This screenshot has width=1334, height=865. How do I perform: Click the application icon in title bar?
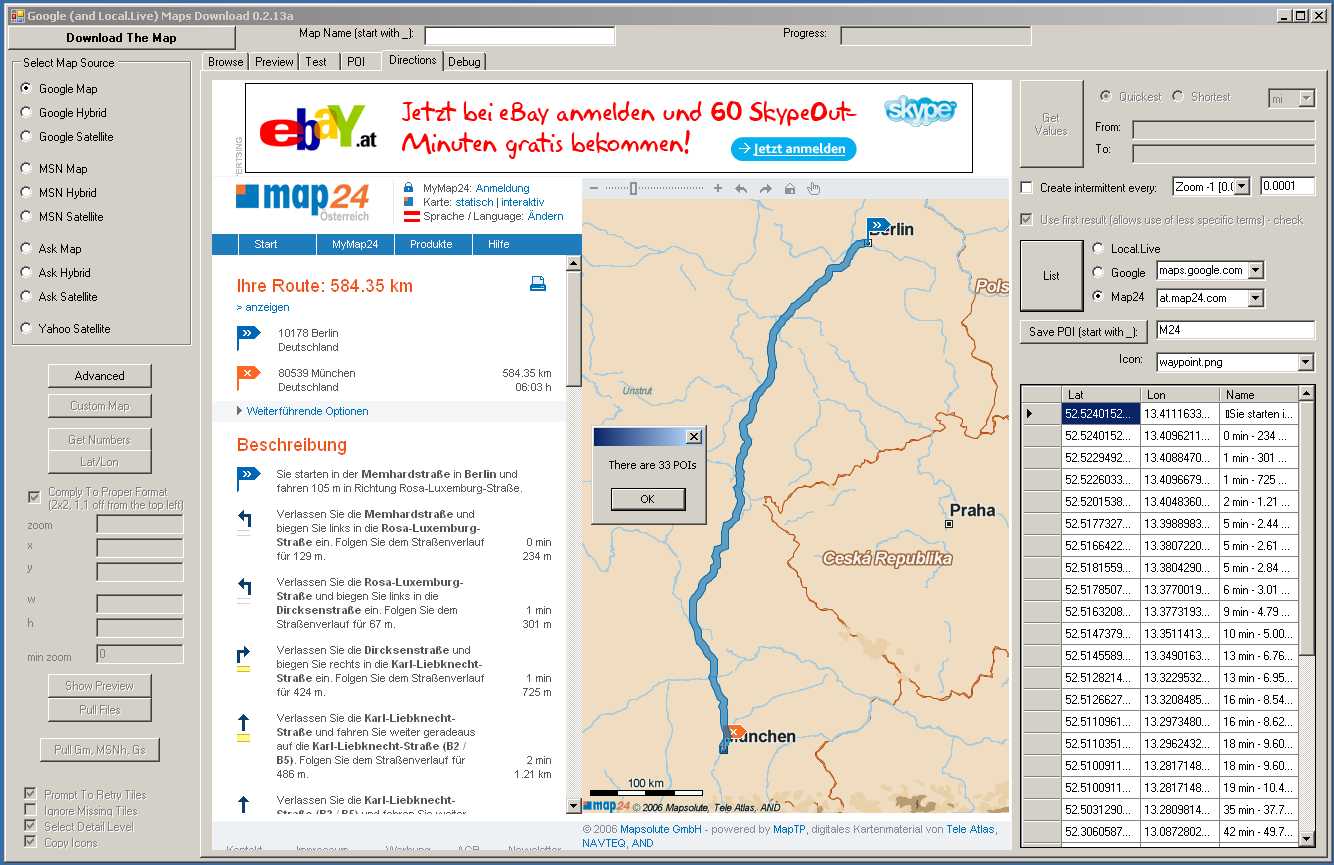click(x=16, y=16)
